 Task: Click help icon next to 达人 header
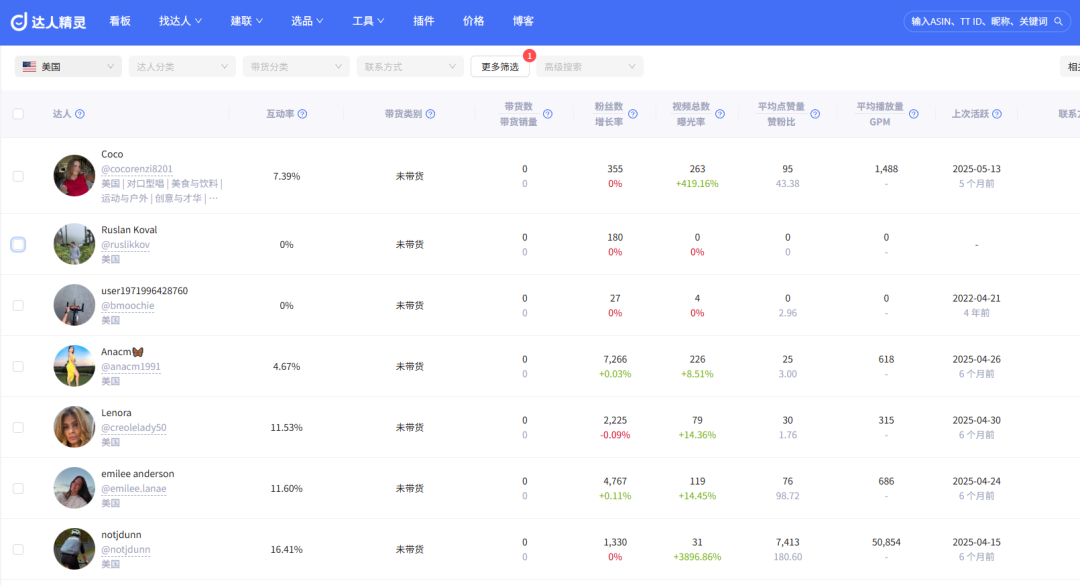[x=80, y=114]
